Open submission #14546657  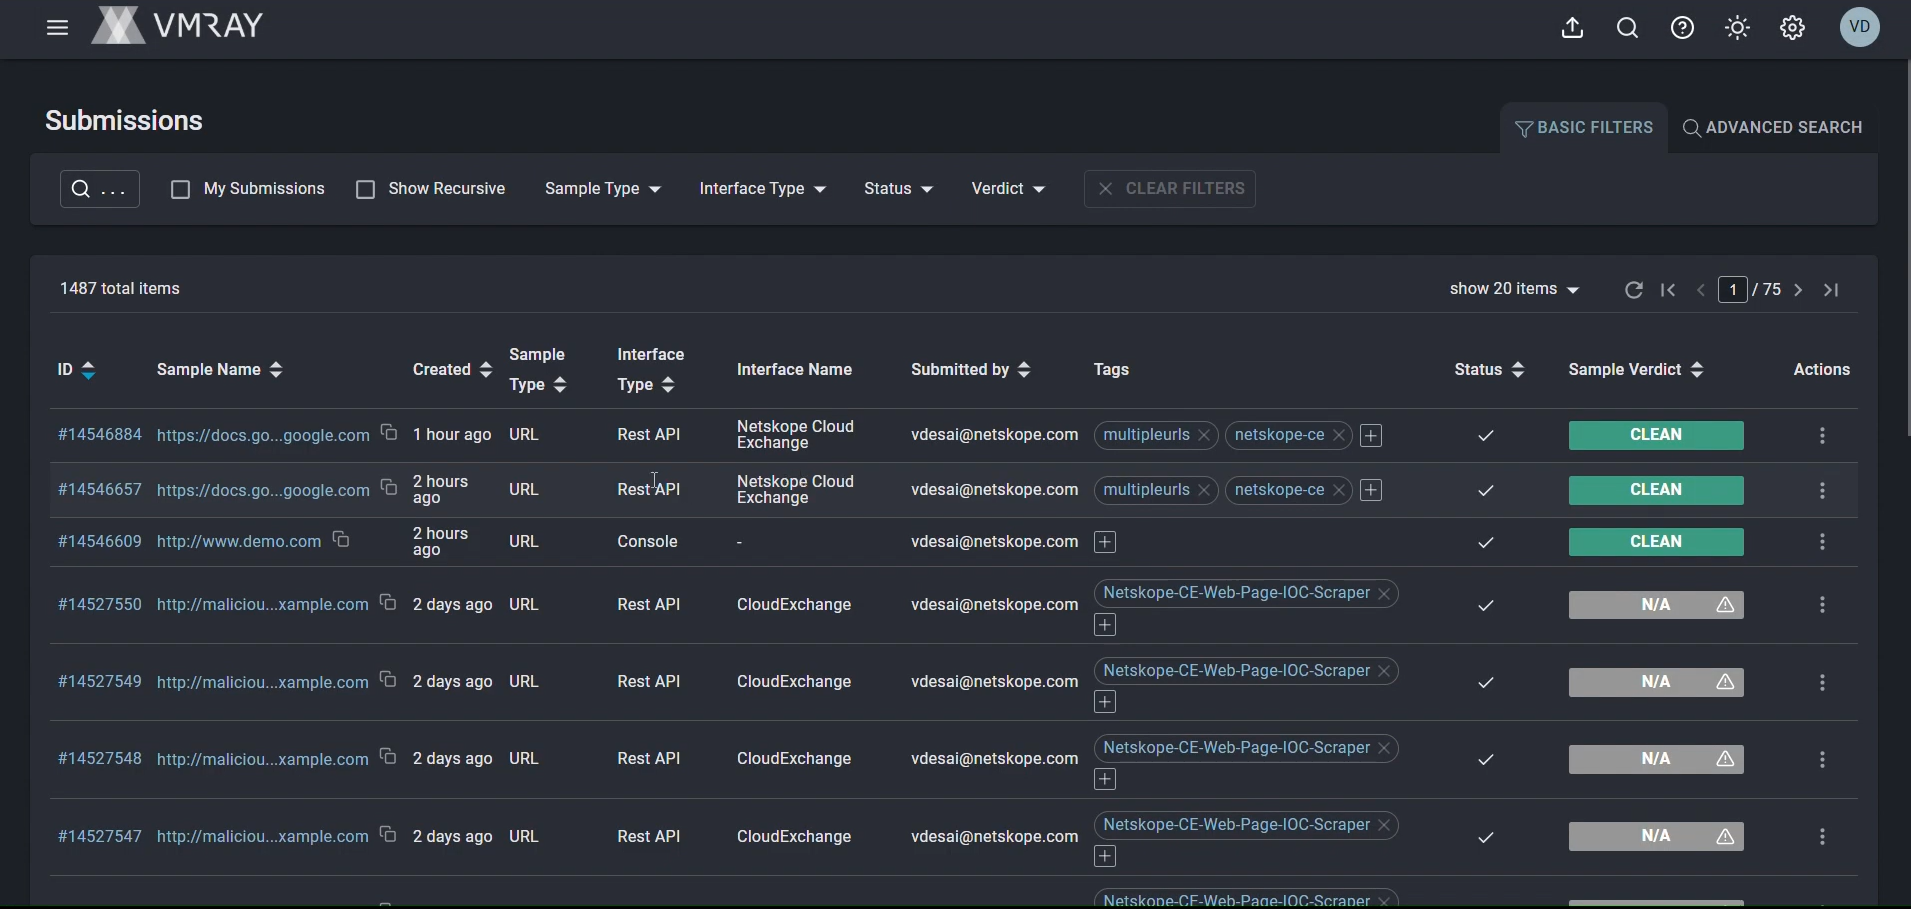pos(100,490)
